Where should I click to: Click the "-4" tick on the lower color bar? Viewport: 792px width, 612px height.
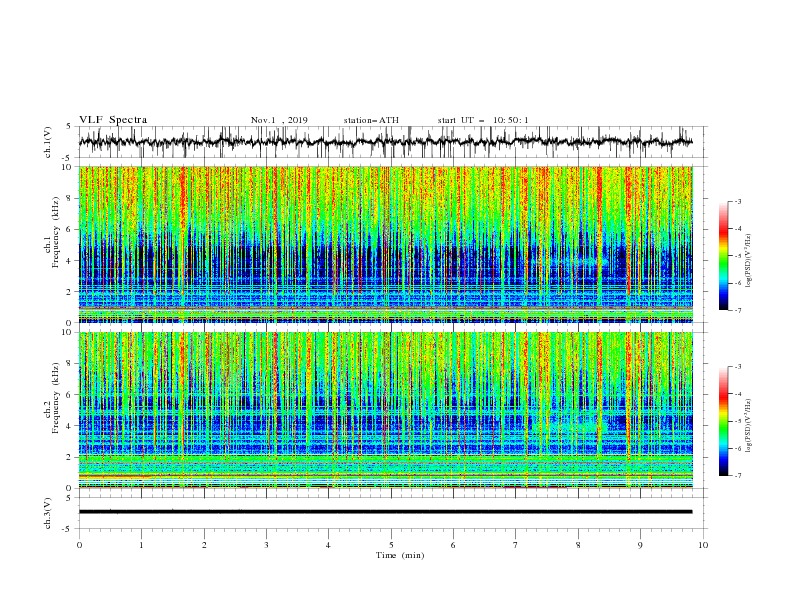tap(737, 394)
